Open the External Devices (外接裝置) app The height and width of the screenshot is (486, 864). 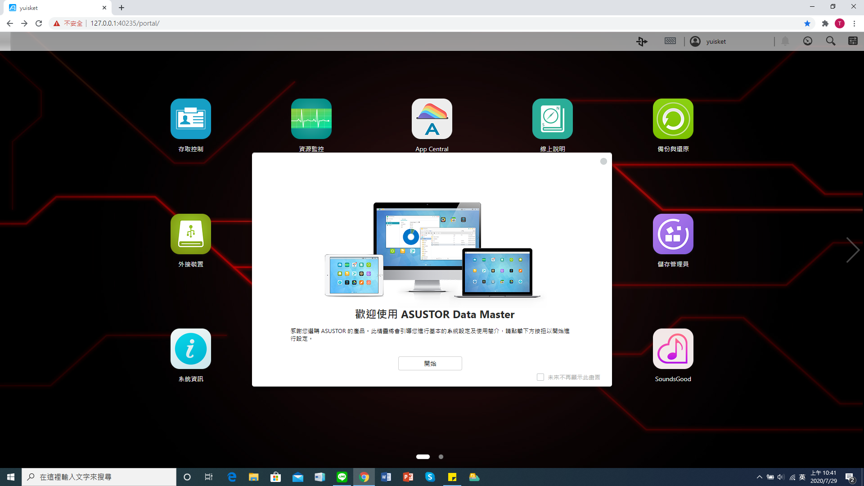[x=191, y=234]
